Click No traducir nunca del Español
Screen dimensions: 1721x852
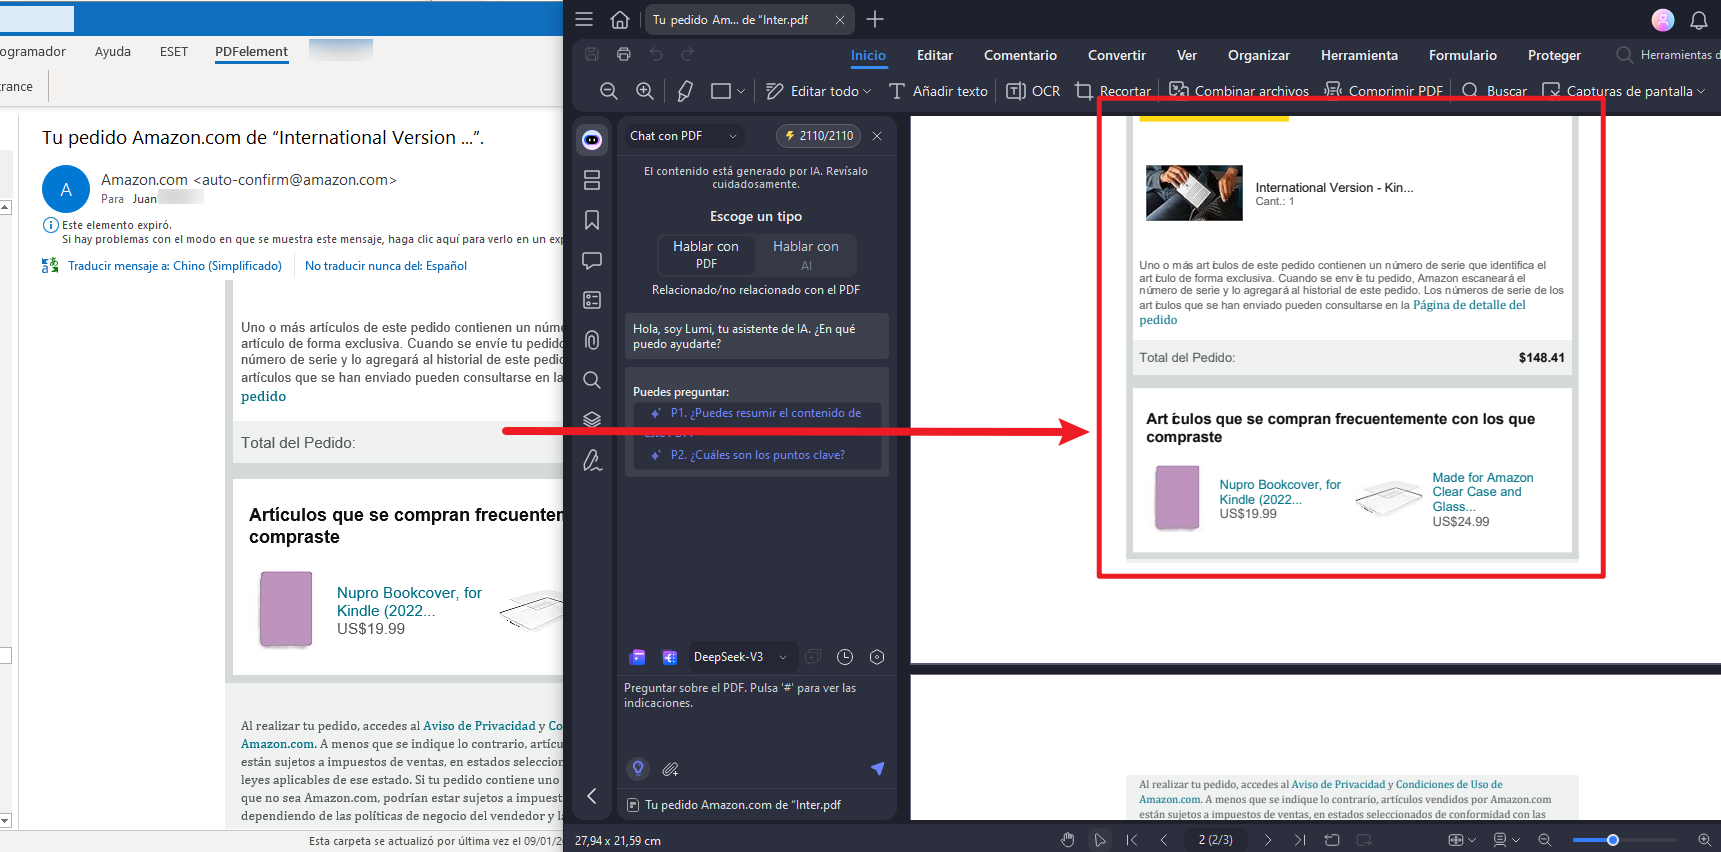[x=386, y=266]
